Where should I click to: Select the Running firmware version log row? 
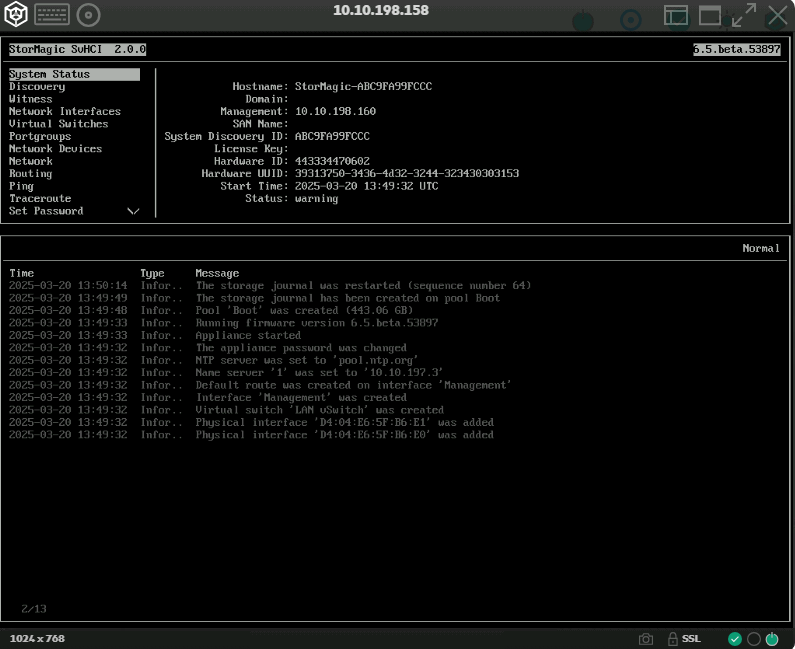(x=224, y=323)
